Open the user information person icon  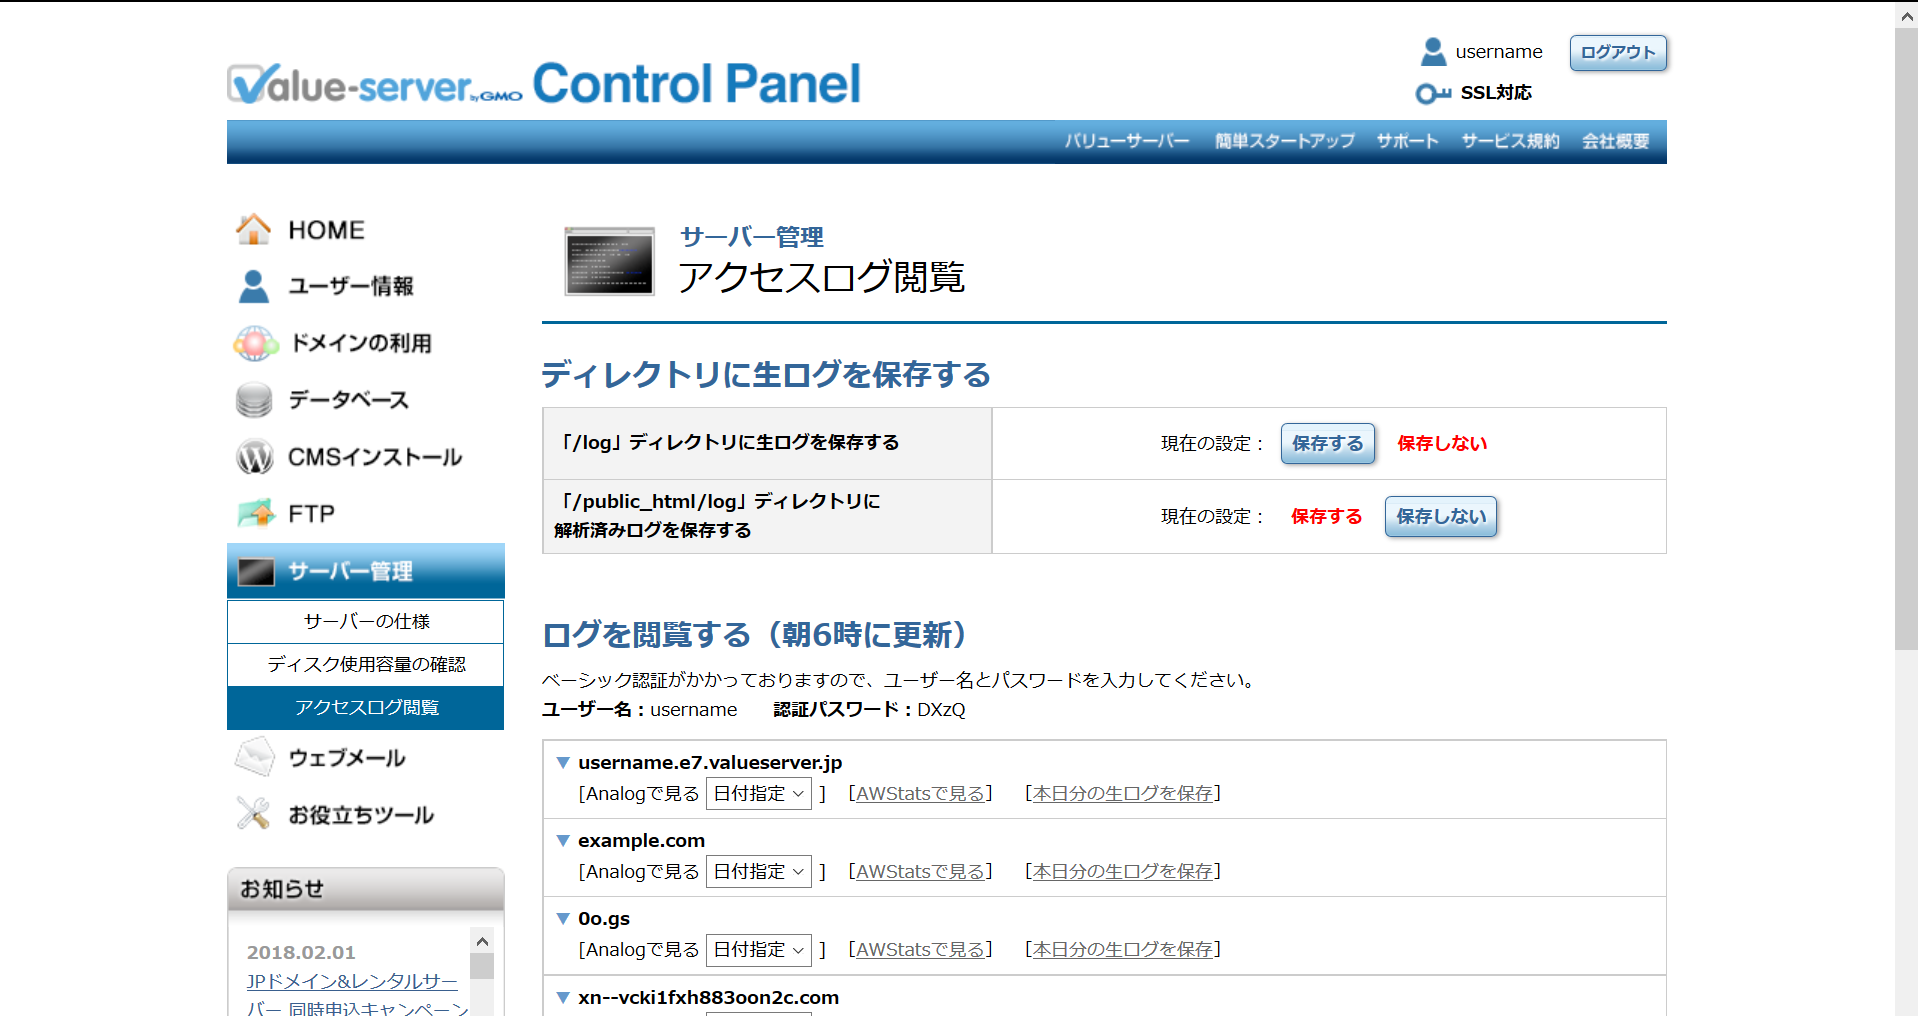pos(253,286)
